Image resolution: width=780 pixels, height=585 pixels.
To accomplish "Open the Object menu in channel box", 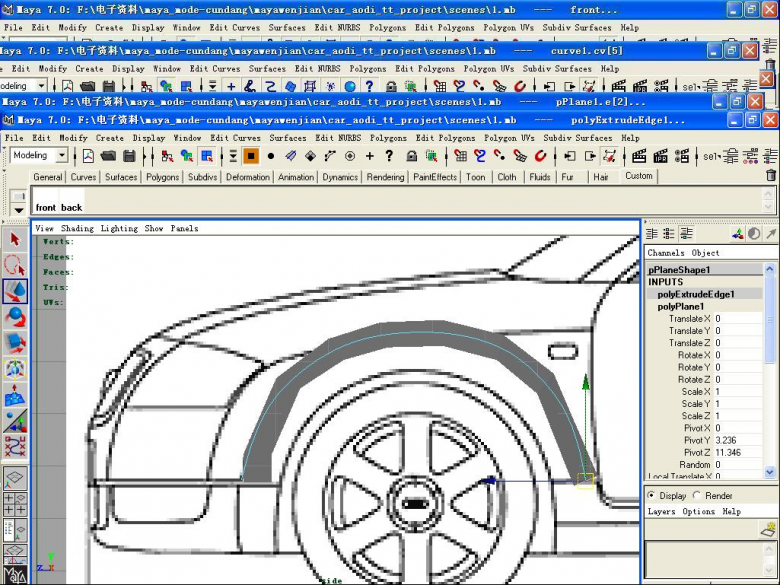I will point(705,253).
